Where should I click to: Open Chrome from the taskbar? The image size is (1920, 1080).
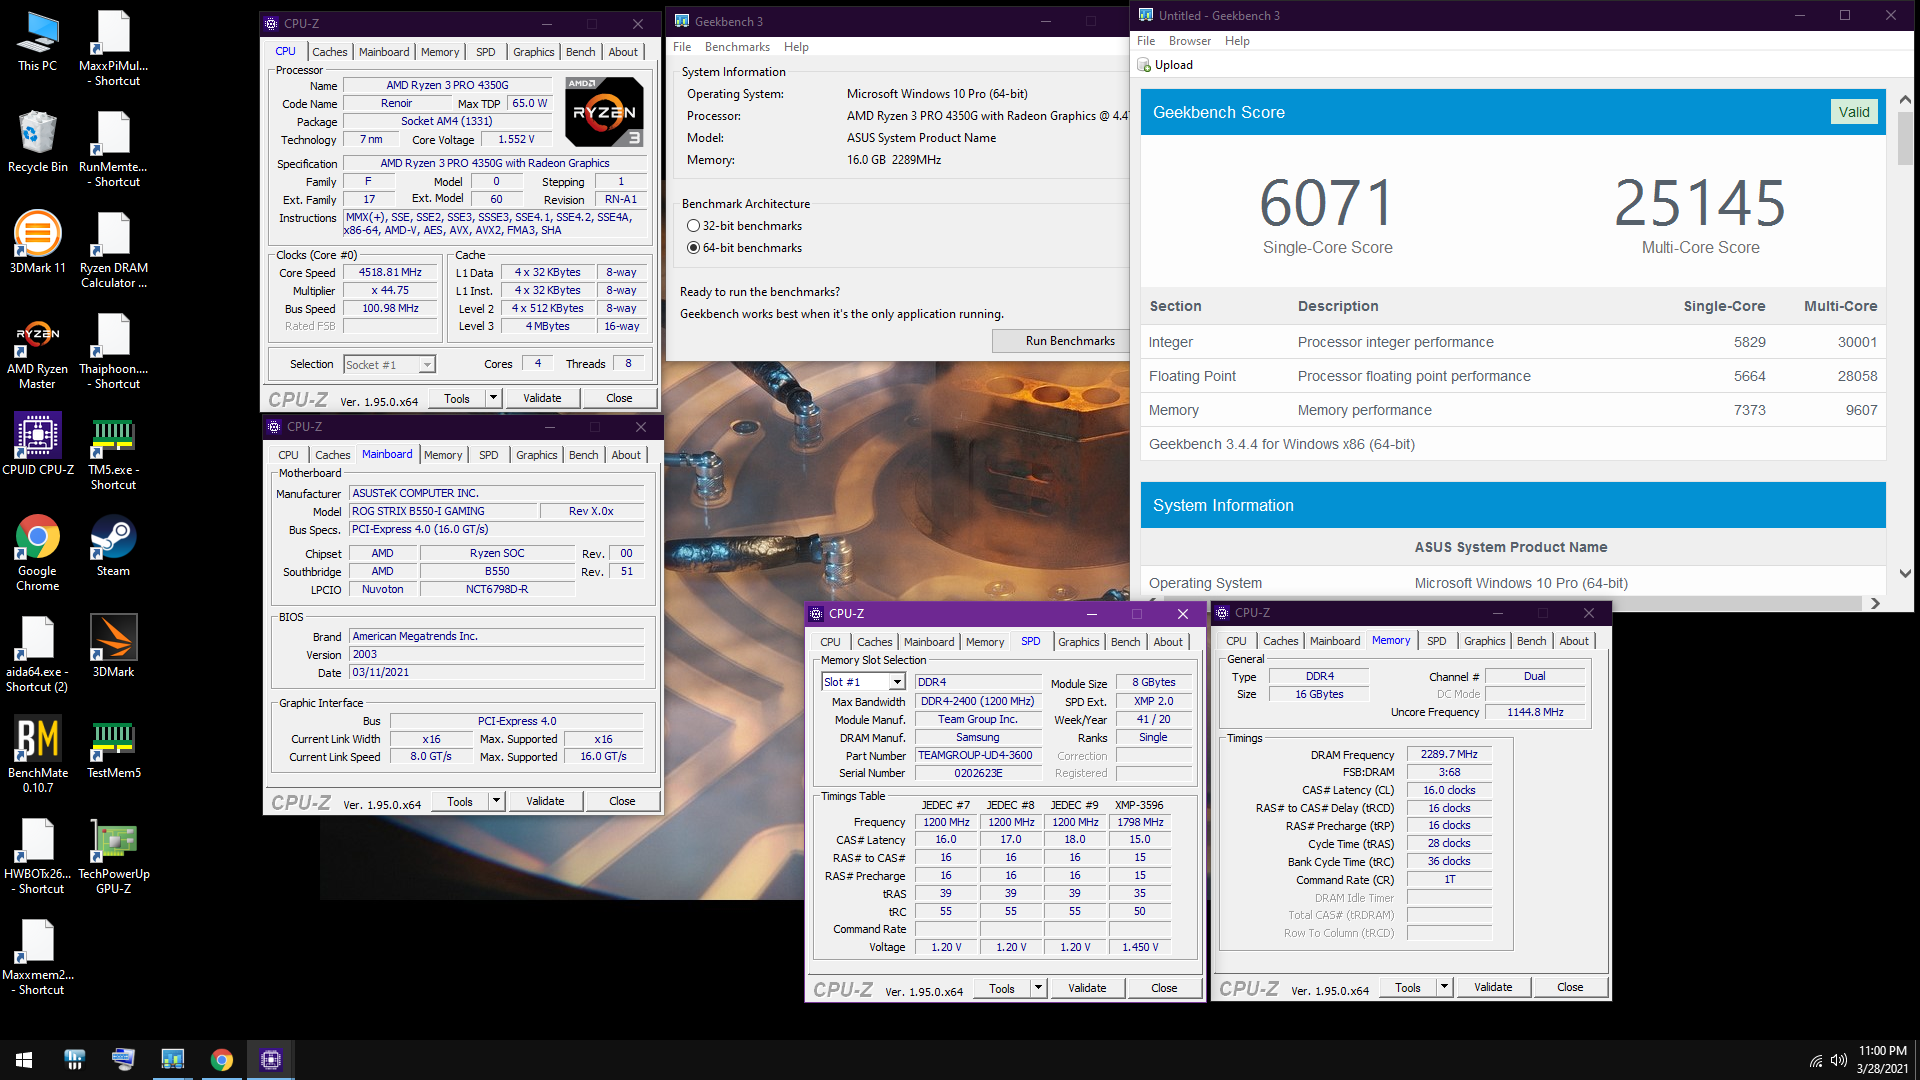tap(222, 1060)
